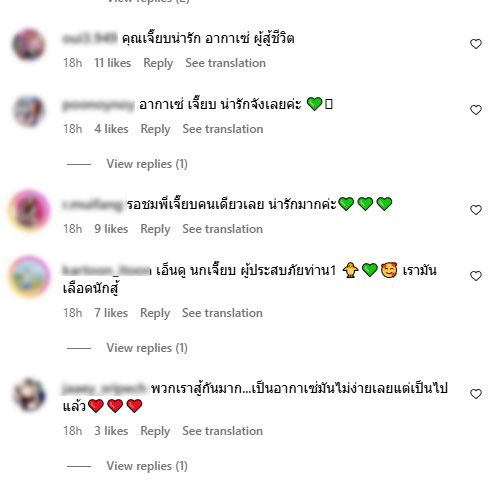See translation of the 7 likes comment
This screenshot has width=493, height=489.
[222, 313]
